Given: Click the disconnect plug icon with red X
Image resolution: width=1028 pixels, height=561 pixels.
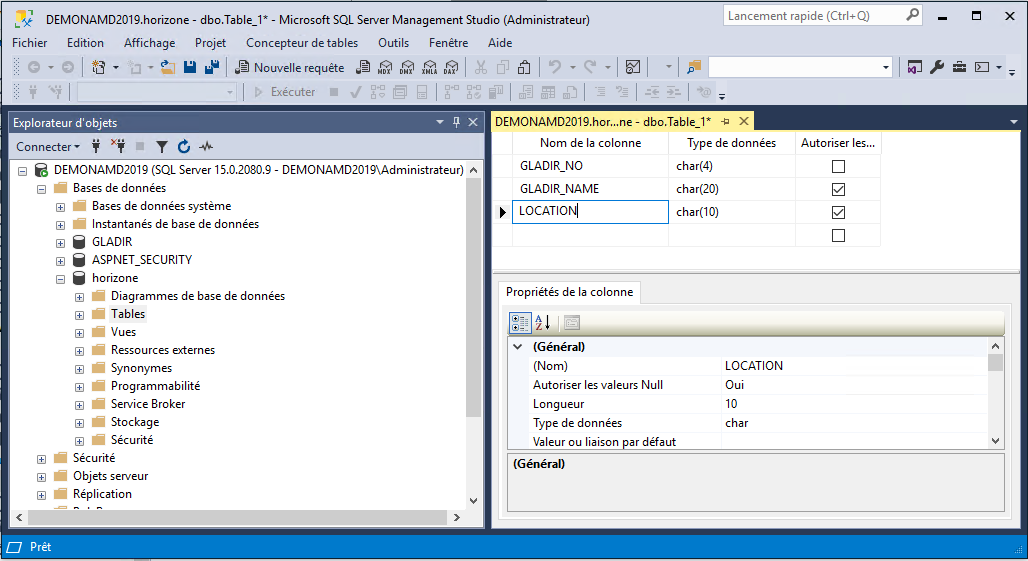Looking at the screenshot, I should [118, 146].
